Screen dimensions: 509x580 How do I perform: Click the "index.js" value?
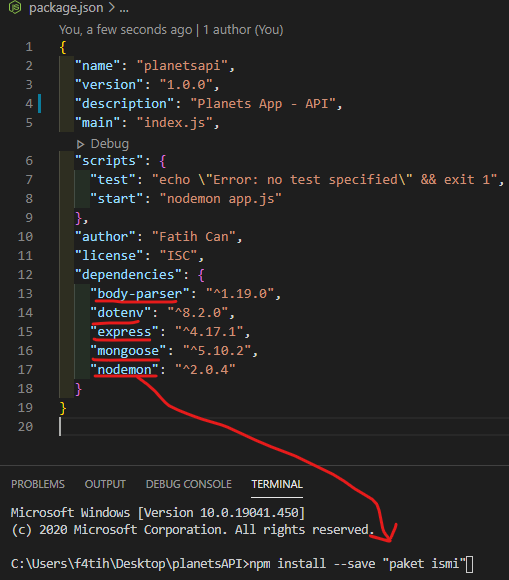(174, 123)
